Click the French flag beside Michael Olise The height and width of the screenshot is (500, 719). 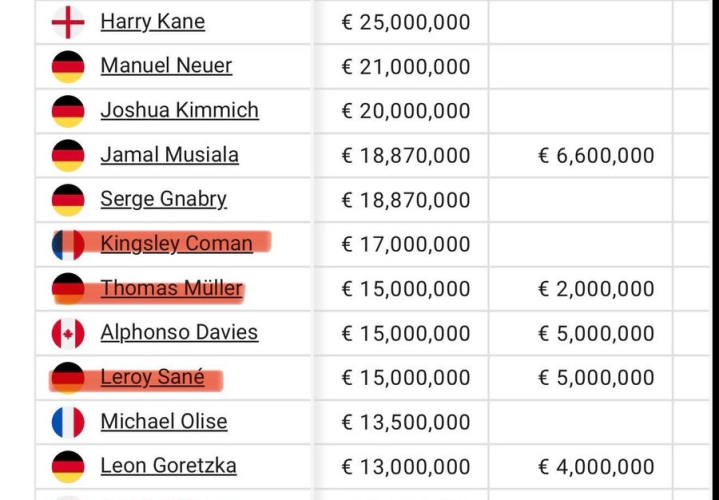tap(68, 422)
